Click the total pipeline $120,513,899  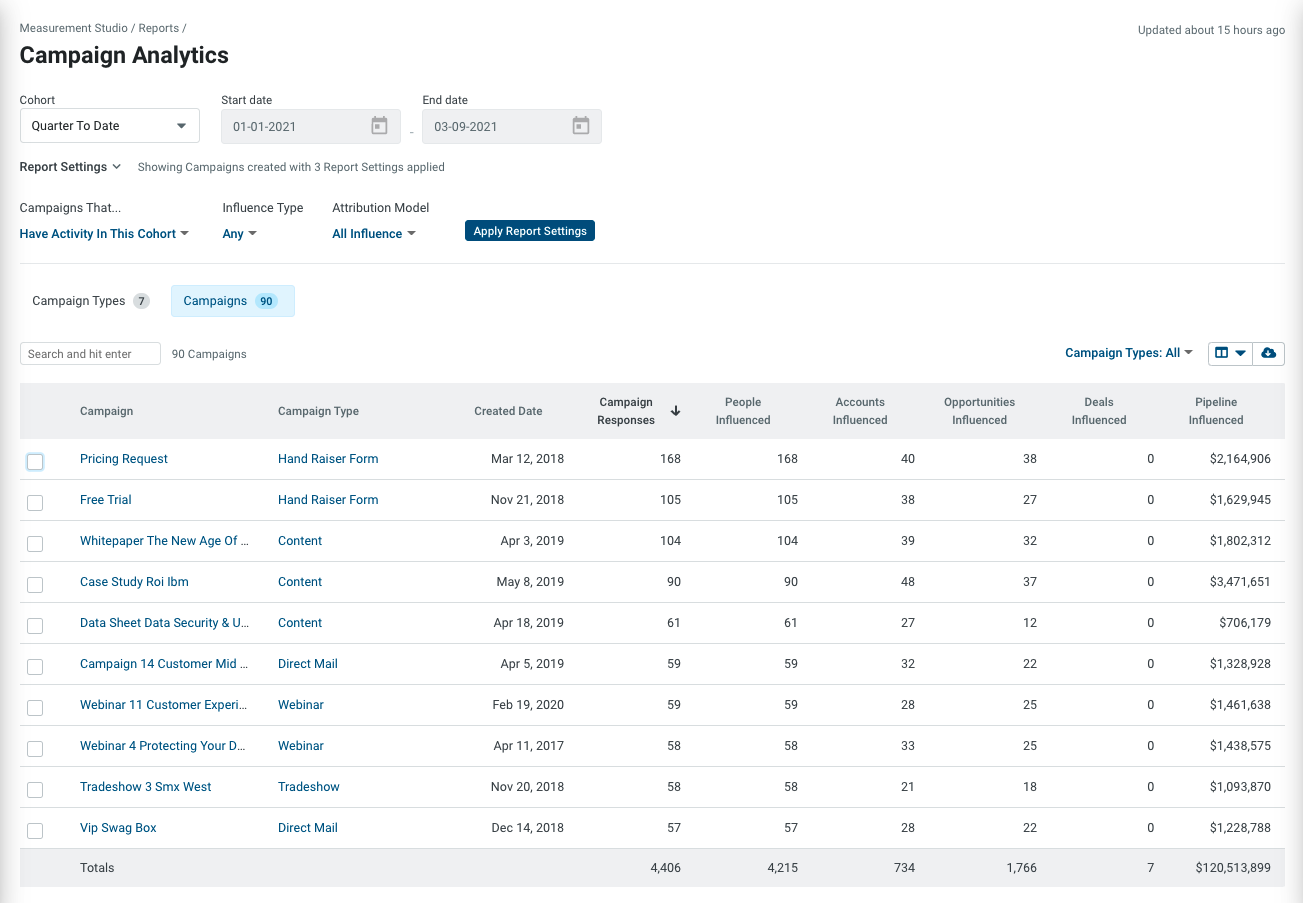point(1233,868)
